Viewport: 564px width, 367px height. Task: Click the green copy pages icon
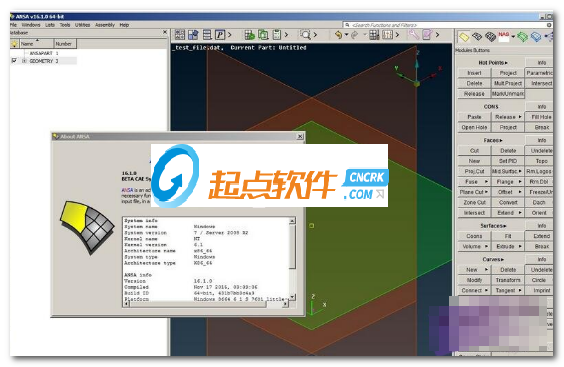tap(263, 35)
